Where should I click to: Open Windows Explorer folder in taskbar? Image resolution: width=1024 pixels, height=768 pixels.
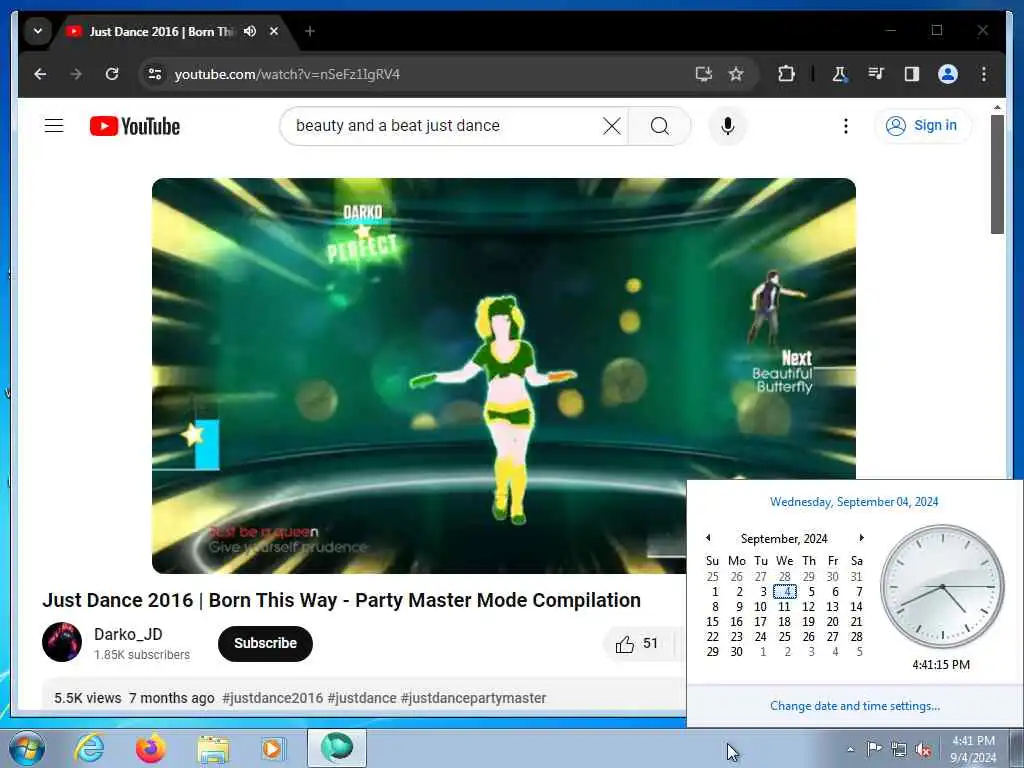tap(213, 749)
